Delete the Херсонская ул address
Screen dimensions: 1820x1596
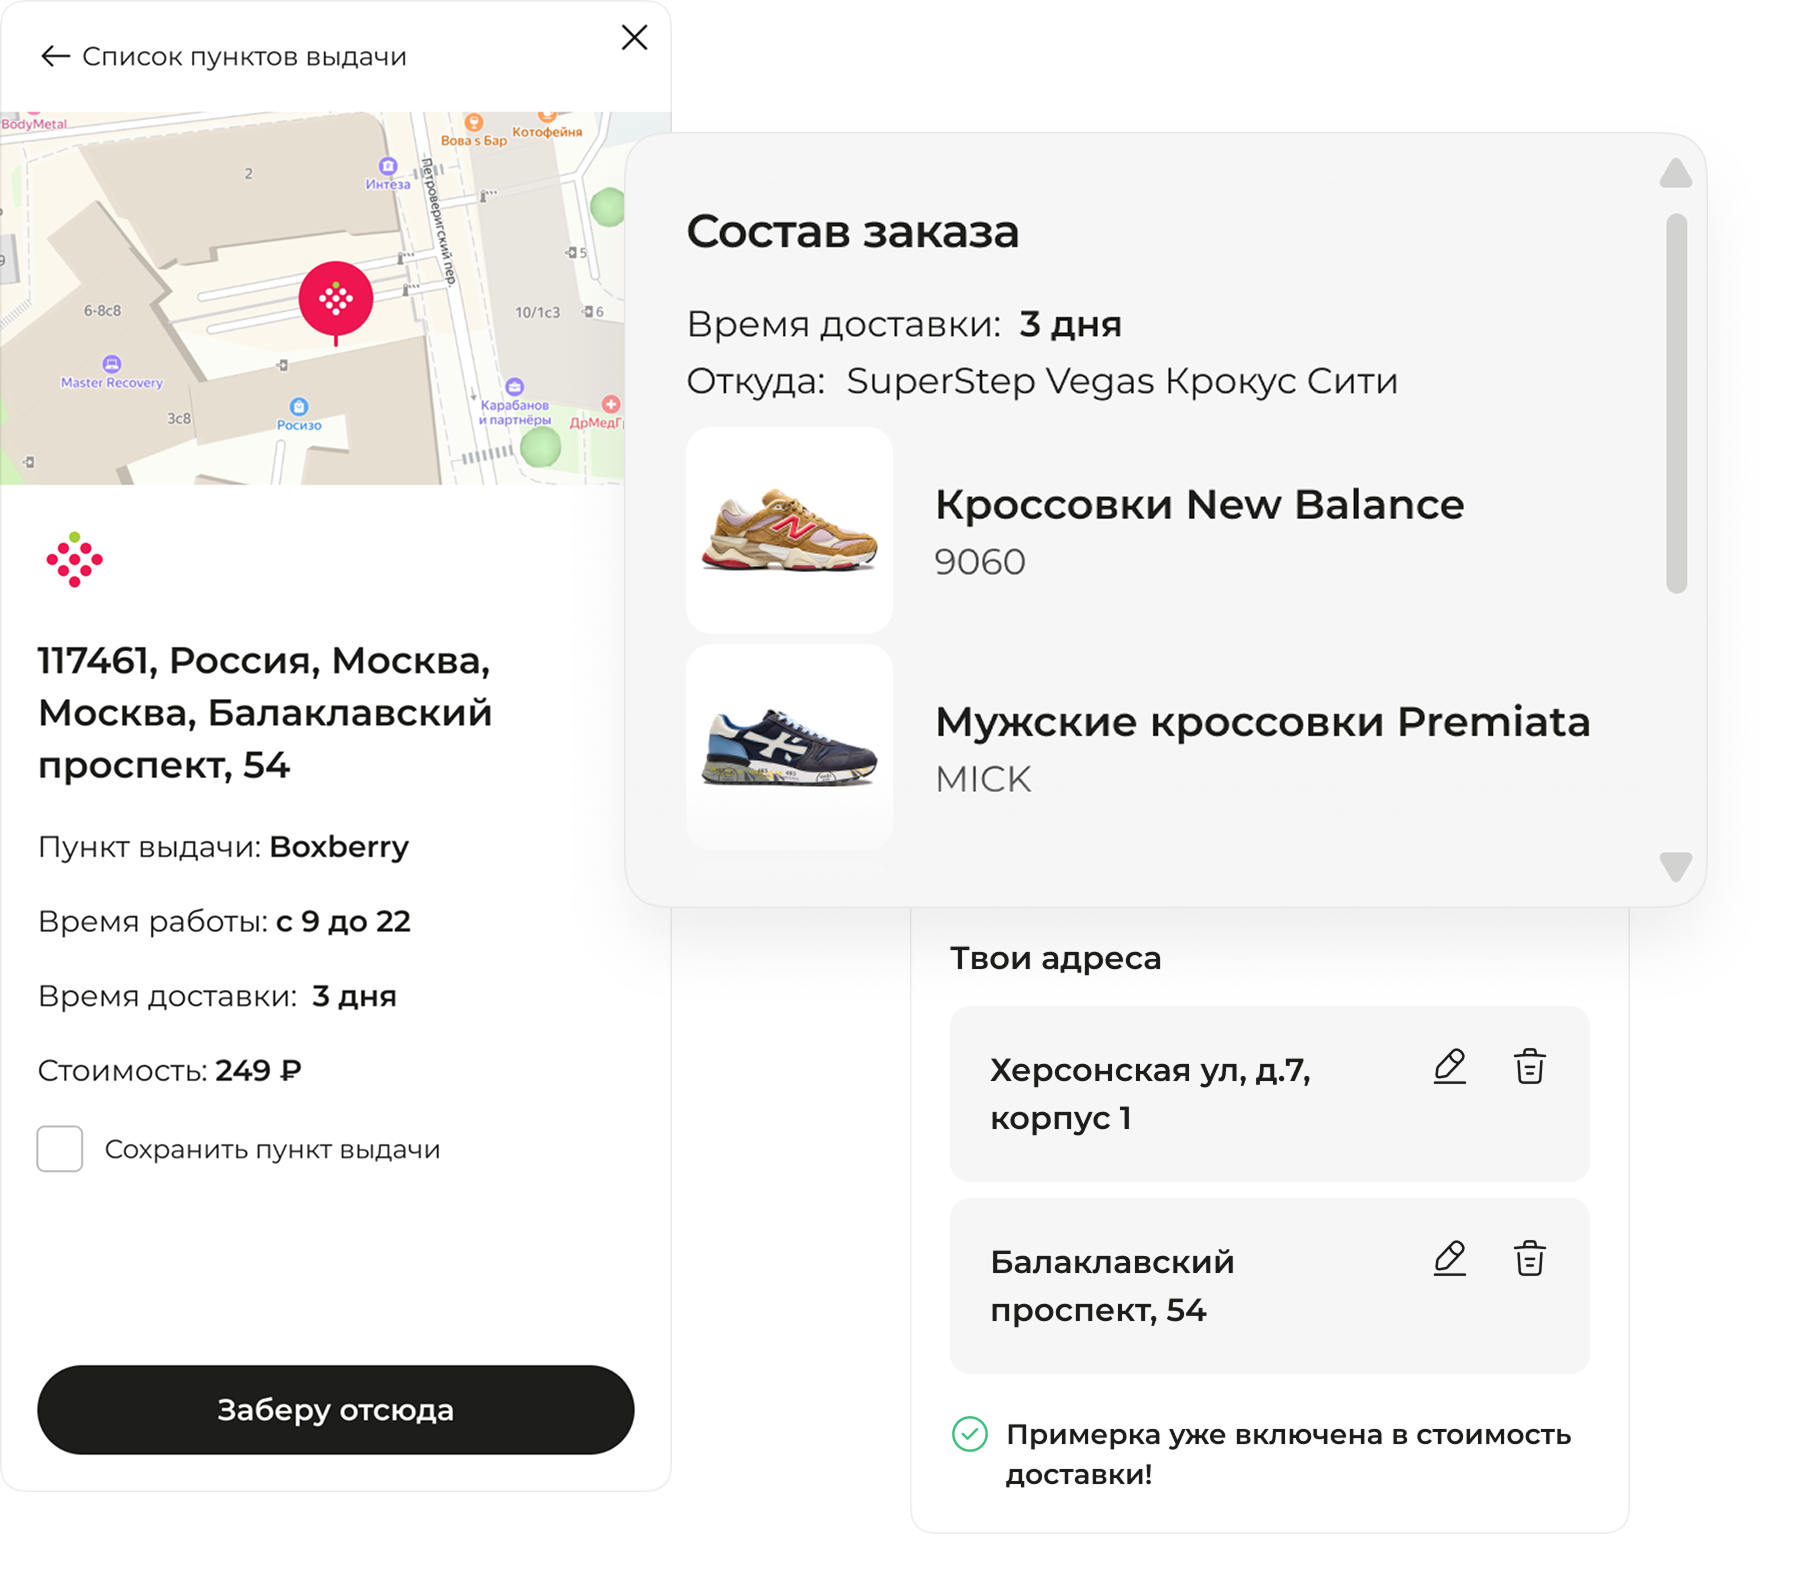click(x=1529, y=1067)
